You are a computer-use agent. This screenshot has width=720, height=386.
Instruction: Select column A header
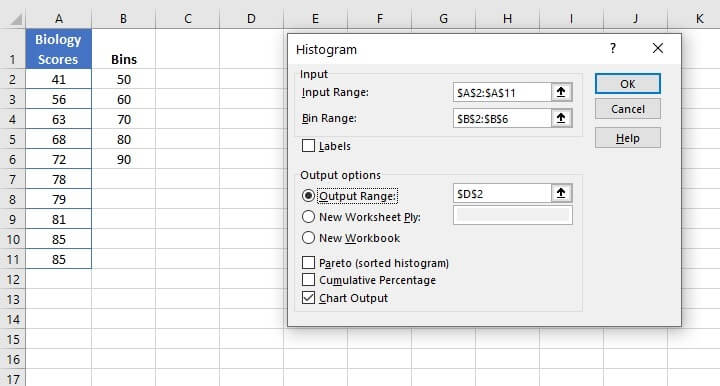click(59, 19)
